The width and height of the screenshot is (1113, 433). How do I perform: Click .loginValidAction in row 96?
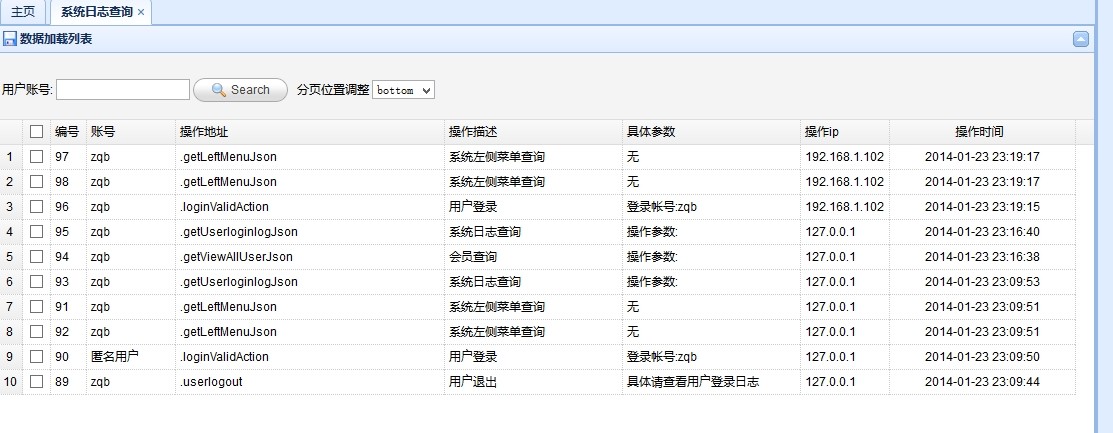224,207
